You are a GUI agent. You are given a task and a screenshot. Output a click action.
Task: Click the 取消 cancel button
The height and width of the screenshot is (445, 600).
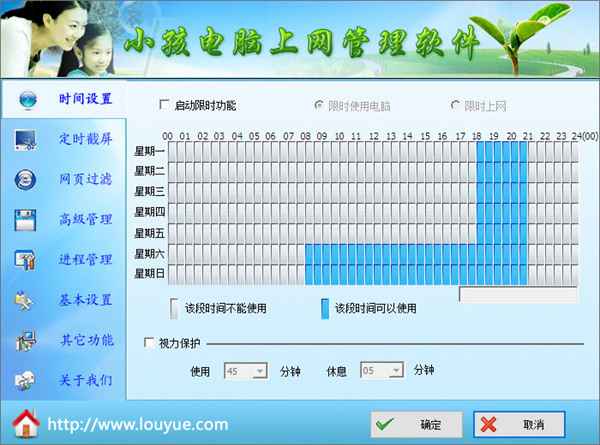[519, 424]
